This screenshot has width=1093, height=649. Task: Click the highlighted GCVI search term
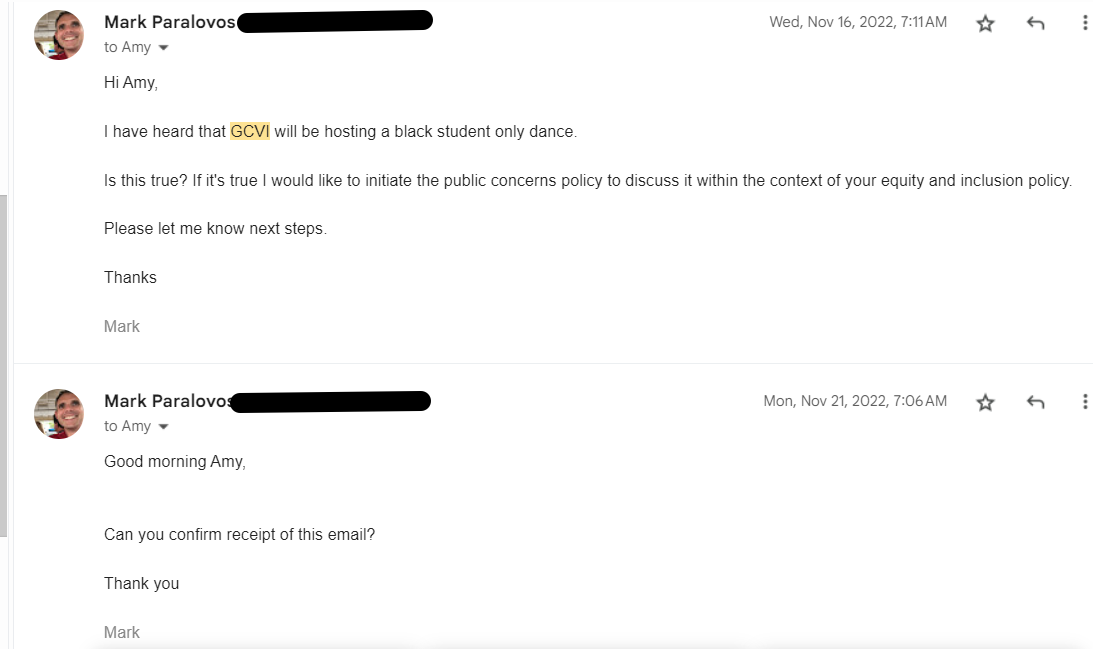click(250, 131)
